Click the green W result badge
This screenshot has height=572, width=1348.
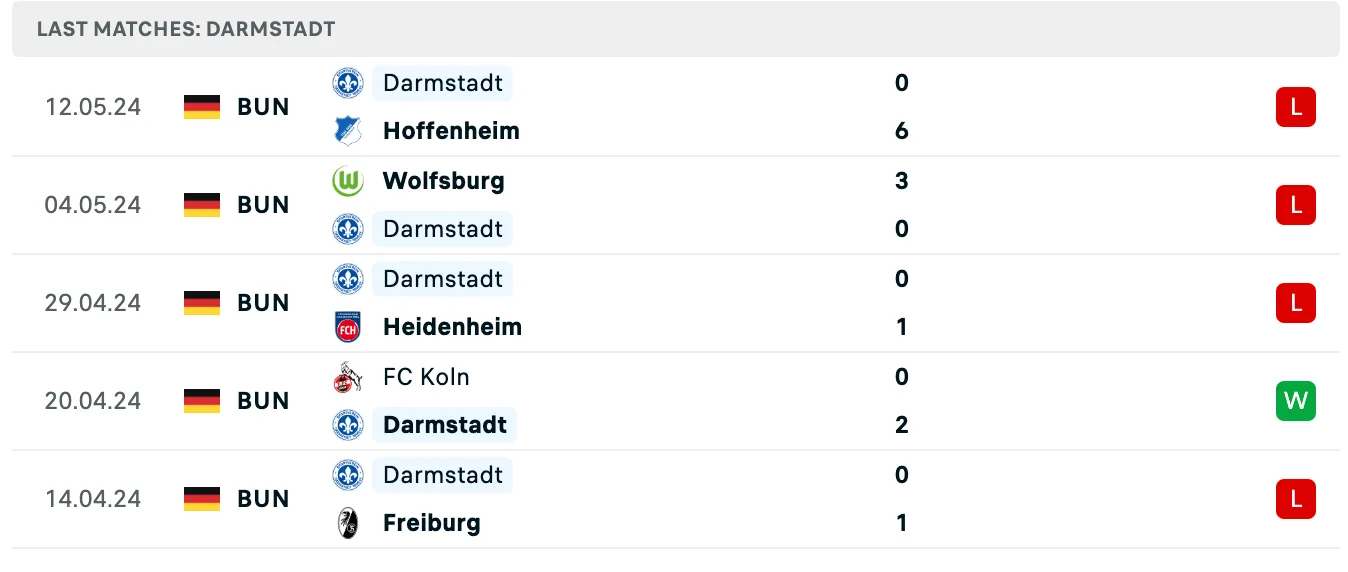[x=1296, y=401]
